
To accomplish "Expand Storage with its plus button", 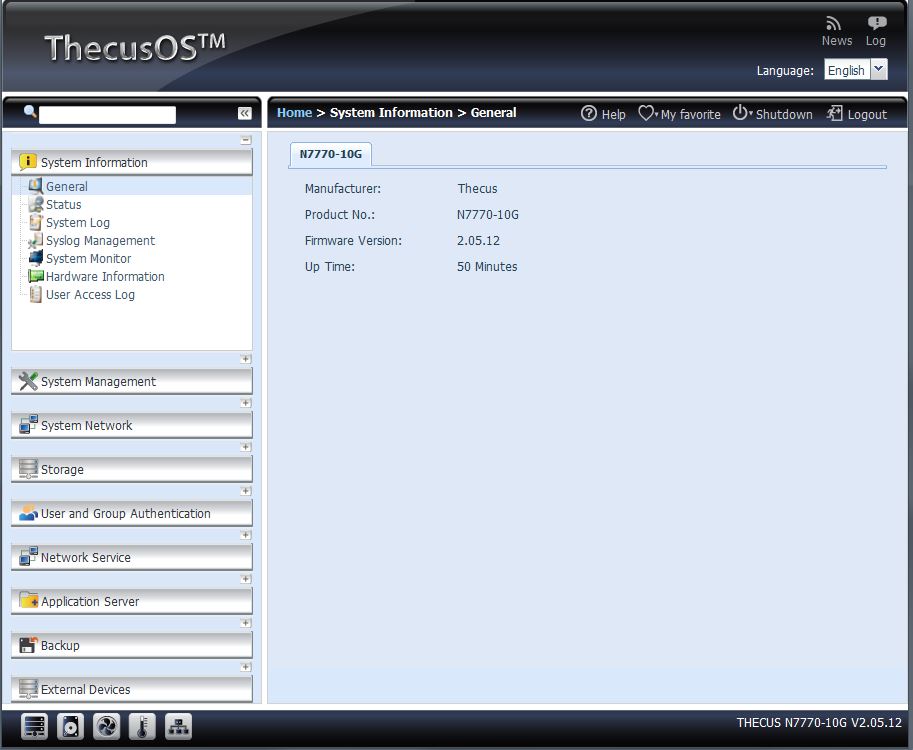I will point(246,447).
